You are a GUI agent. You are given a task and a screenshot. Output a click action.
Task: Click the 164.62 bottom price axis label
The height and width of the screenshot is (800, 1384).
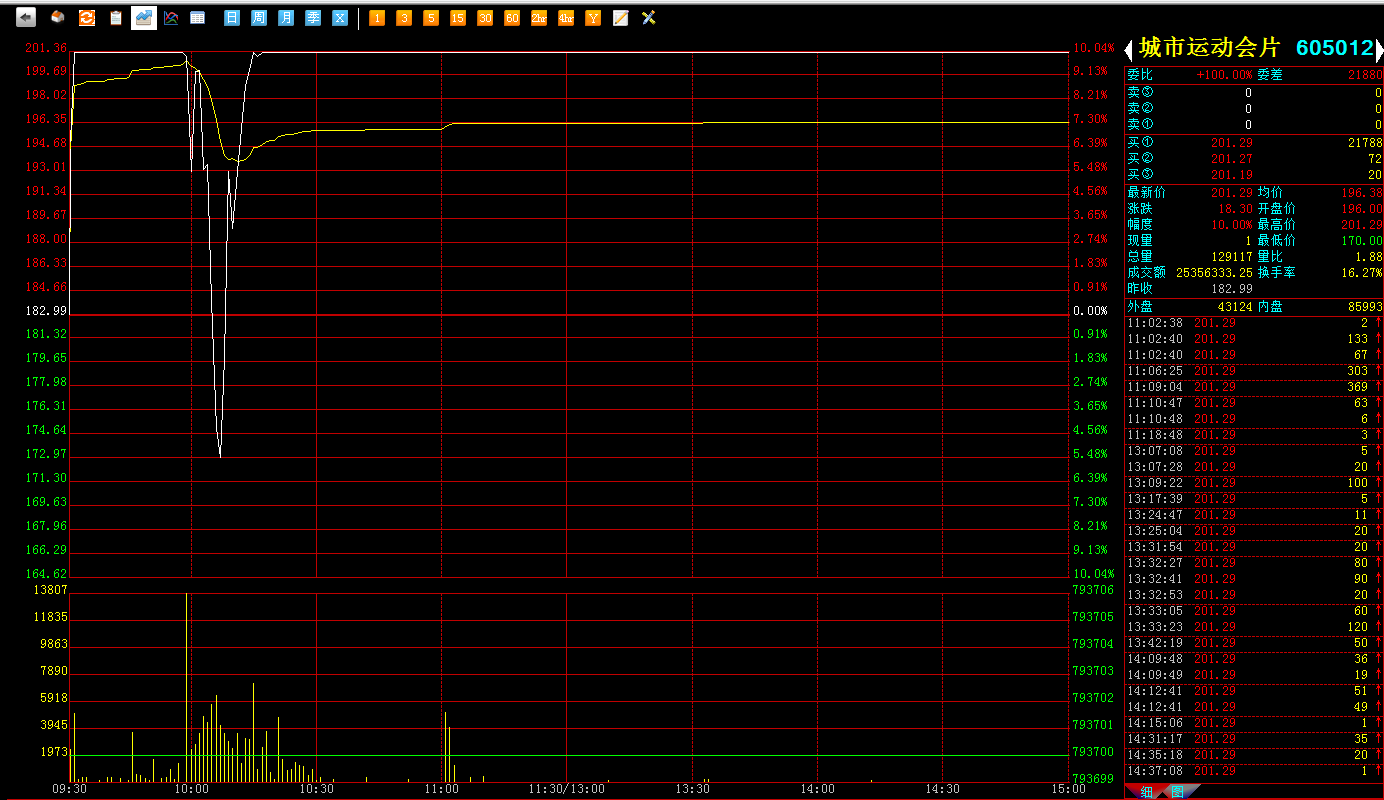[46, 574]
